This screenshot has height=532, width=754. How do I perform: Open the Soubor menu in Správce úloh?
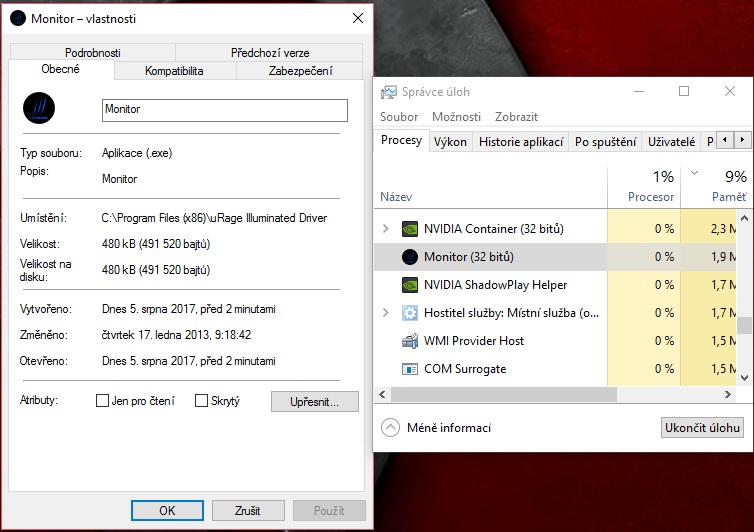tap(399, 117)
